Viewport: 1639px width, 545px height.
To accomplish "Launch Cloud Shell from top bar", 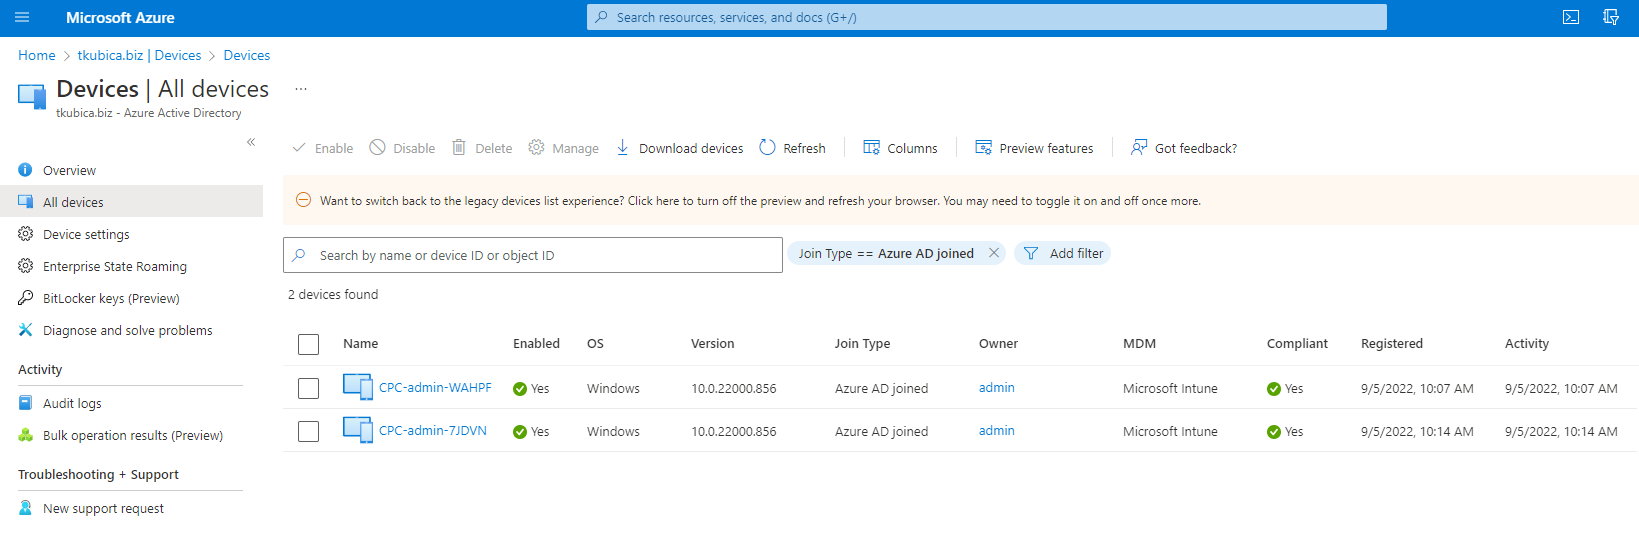I will point(1571,17).
